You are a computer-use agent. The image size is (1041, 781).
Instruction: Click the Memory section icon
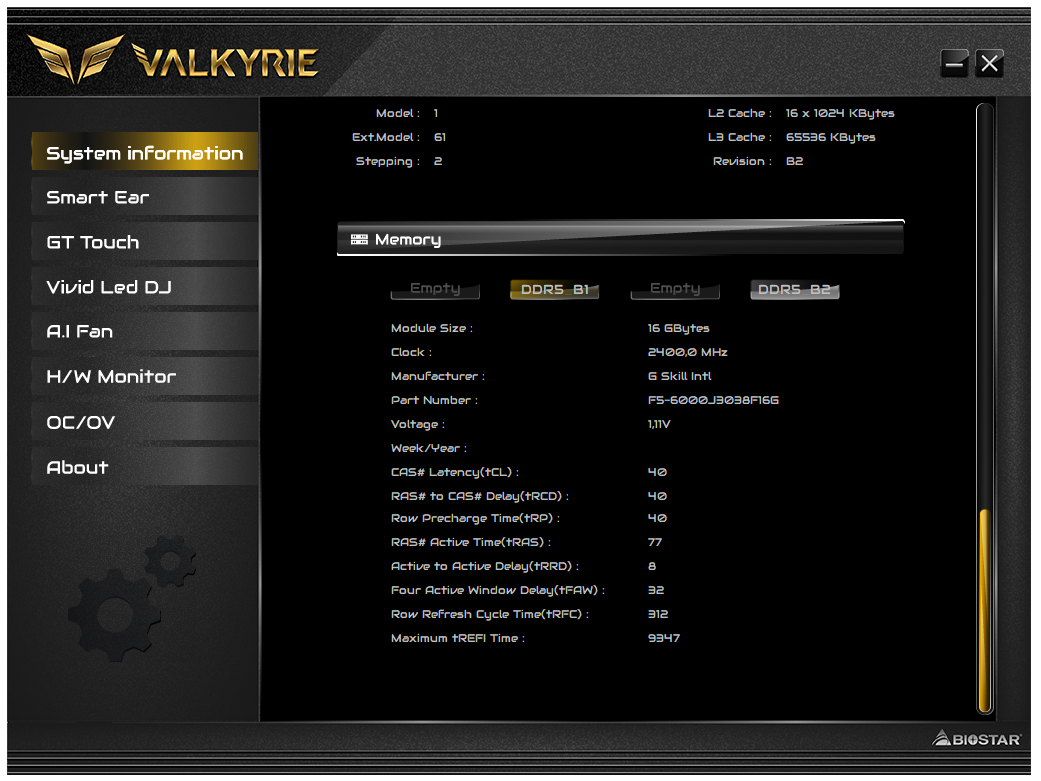pos(359,240)
